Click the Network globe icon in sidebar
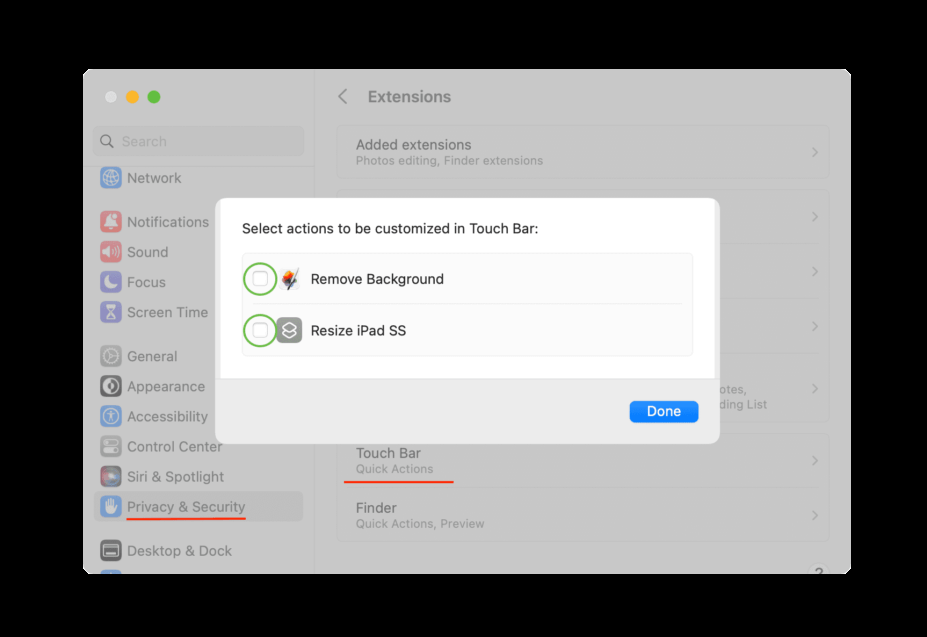This screenshot has height=637, width=927. [111, 178]
